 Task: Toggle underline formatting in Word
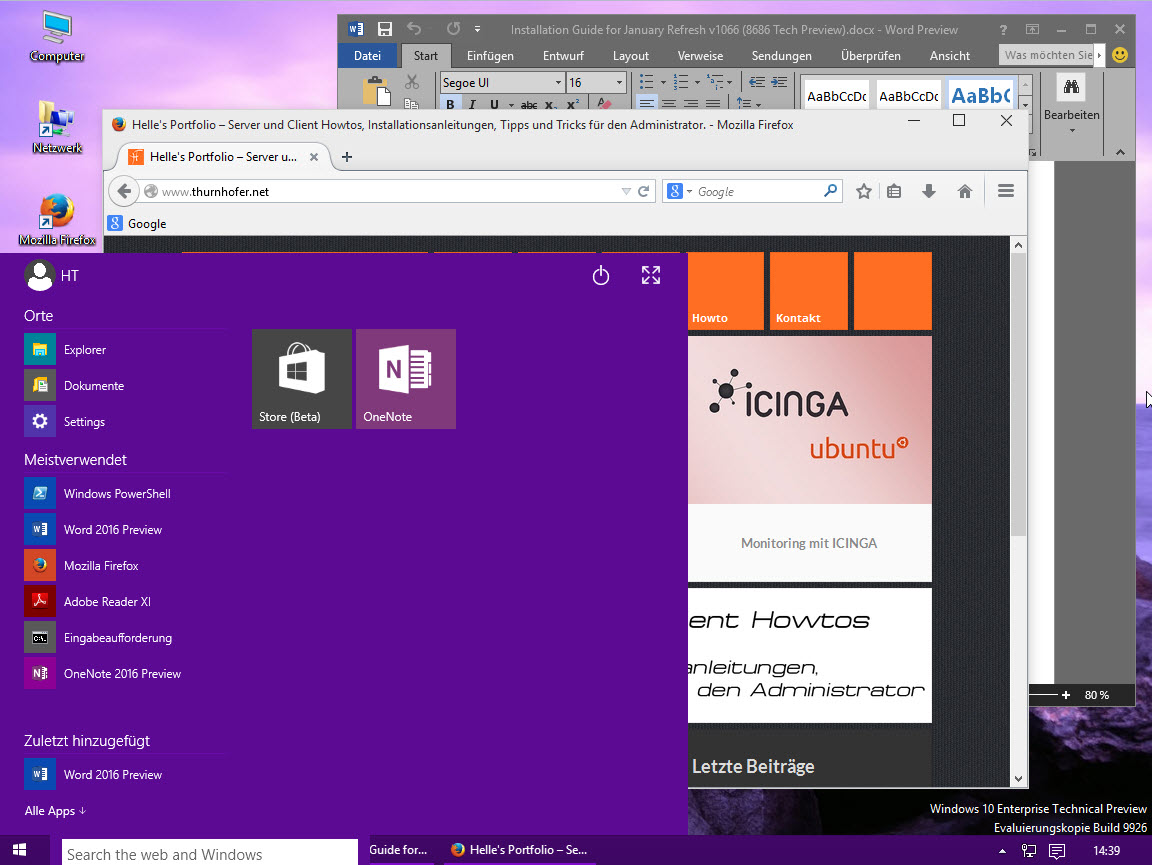(x=494, y=104)
